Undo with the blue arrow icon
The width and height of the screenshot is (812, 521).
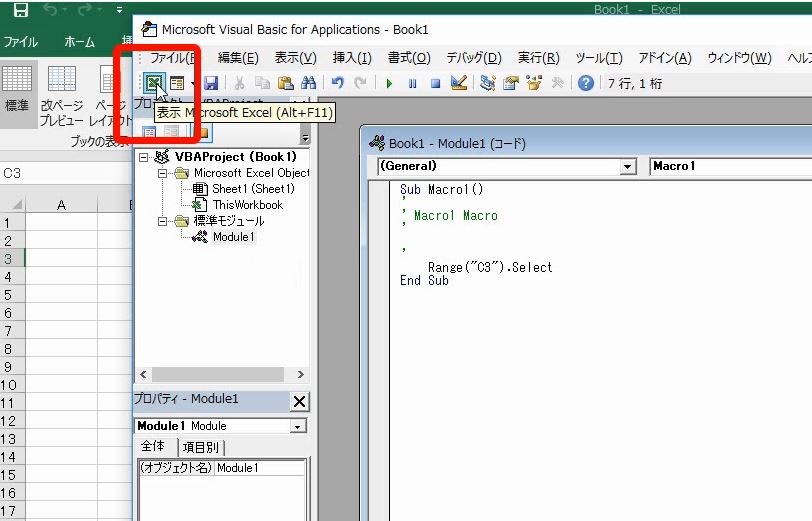338,83
